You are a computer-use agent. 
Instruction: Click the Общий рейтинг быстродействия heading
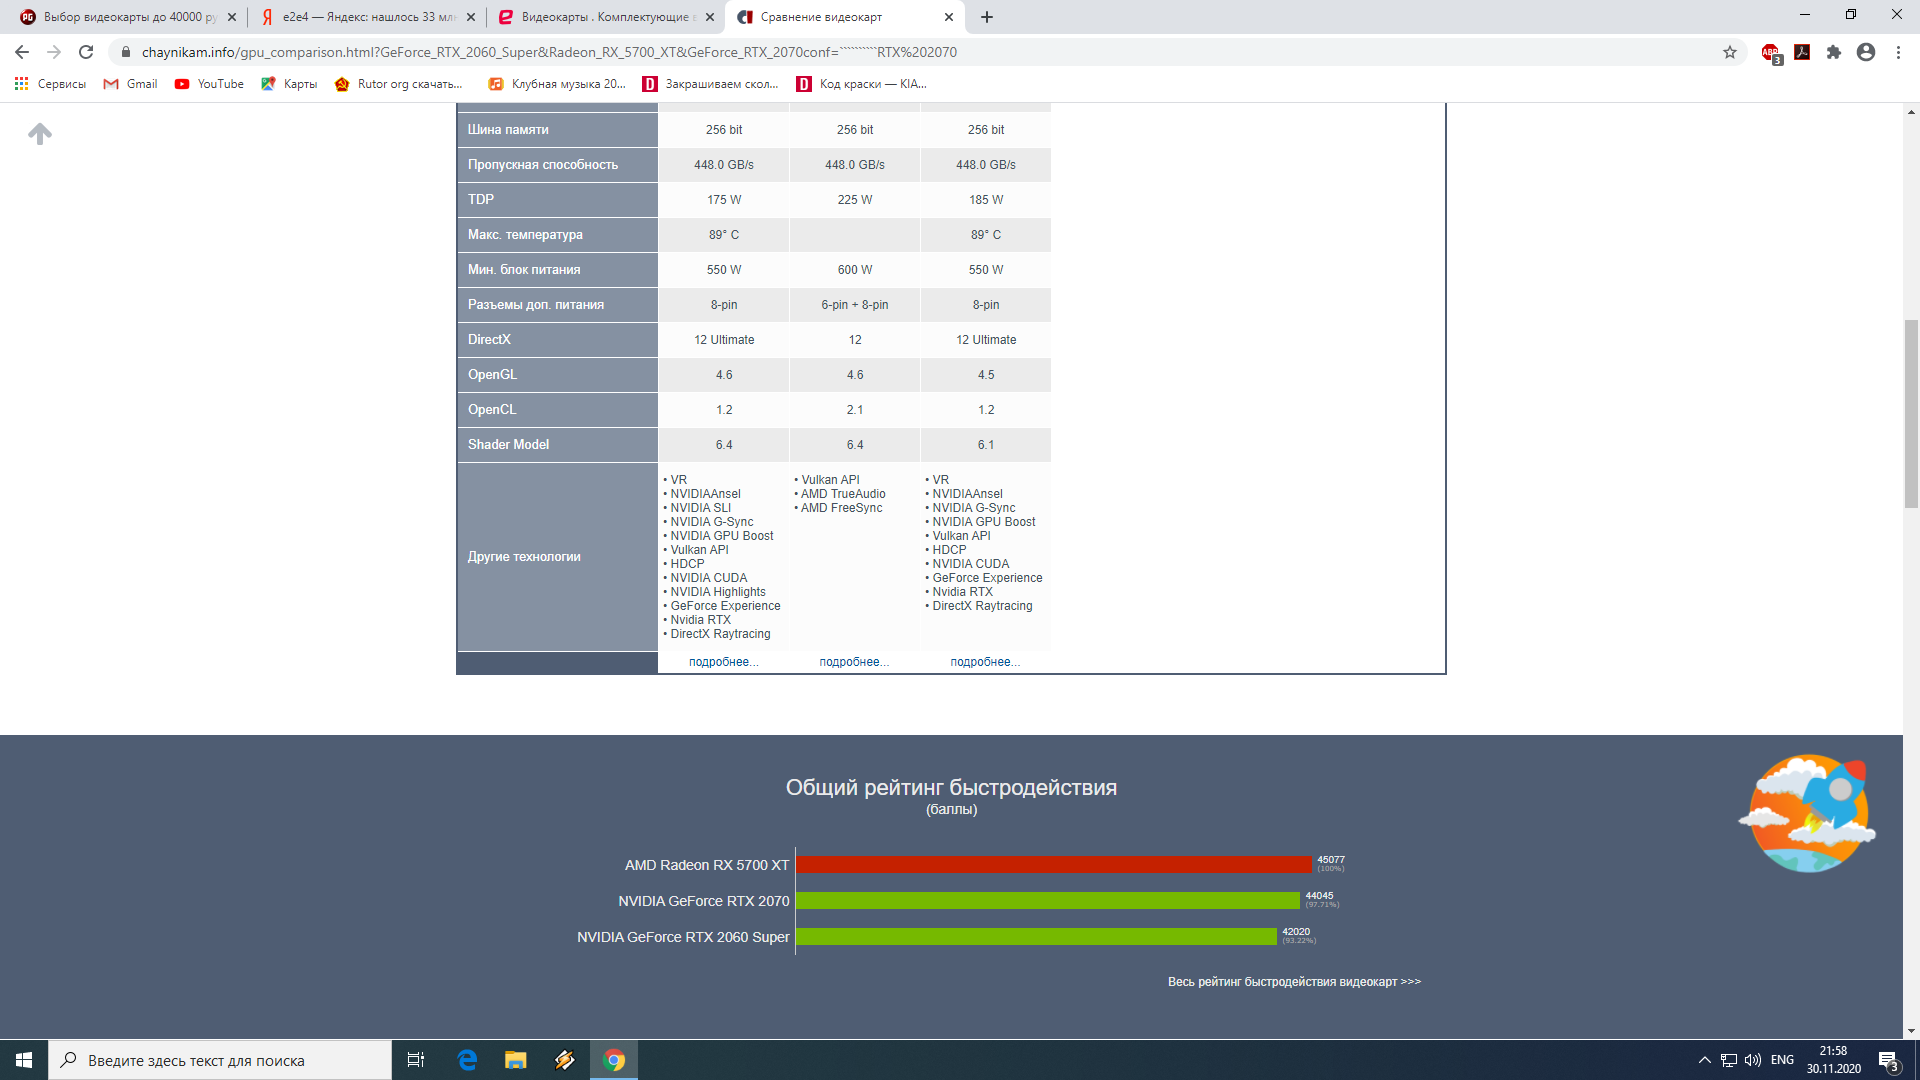(x=951, y=788)
